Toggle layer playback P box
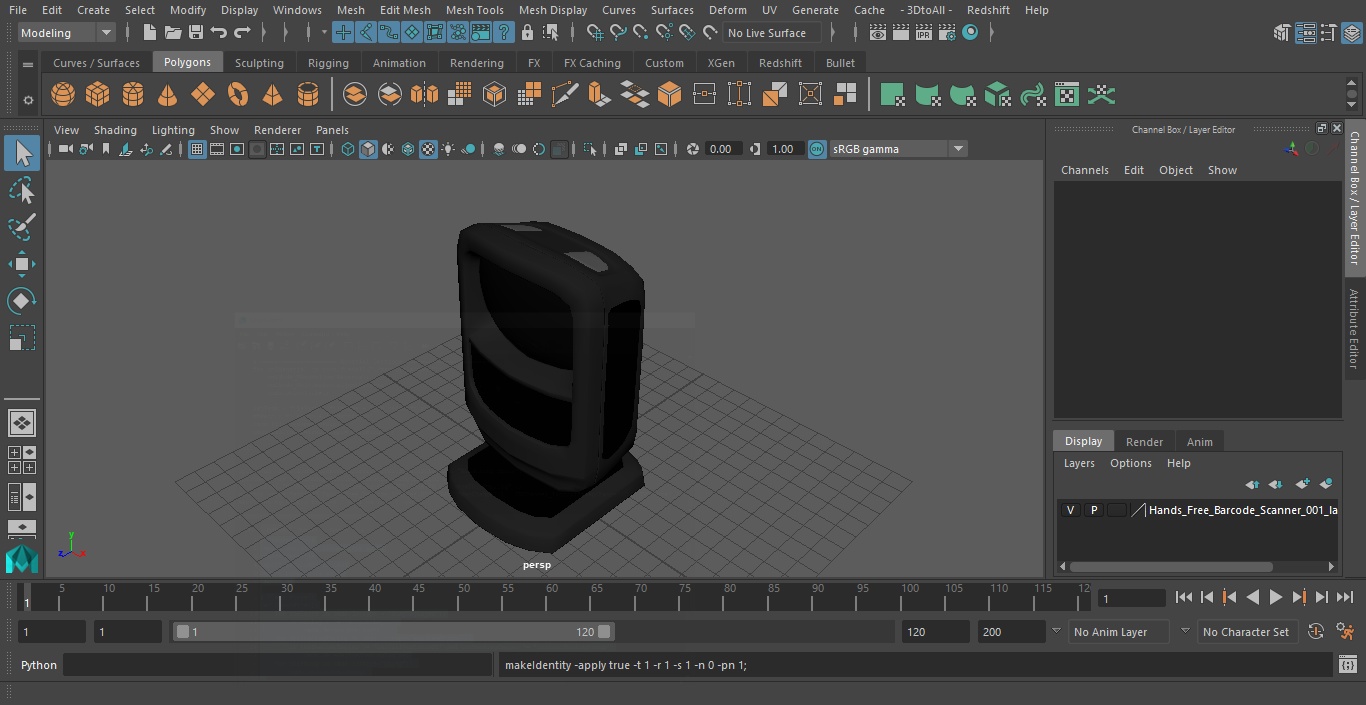Image resolution: width=1366 pixels, height=705 pixels. coord(1093,510)
